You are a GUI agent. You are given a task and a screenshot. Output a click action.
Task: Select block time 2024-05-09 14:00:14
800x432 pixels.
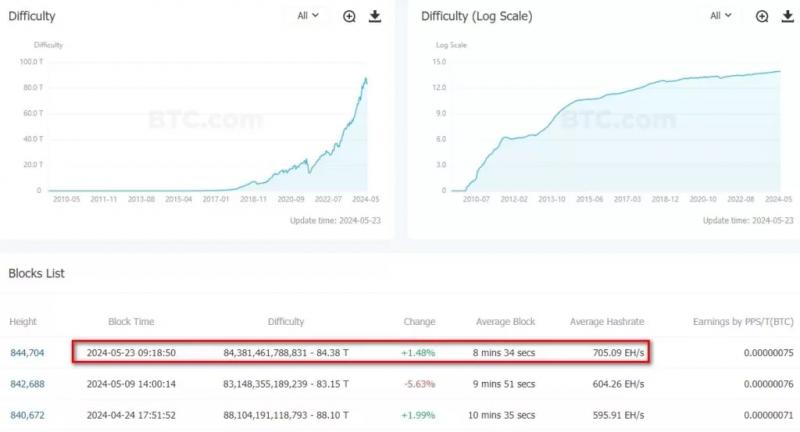(131, 384)
